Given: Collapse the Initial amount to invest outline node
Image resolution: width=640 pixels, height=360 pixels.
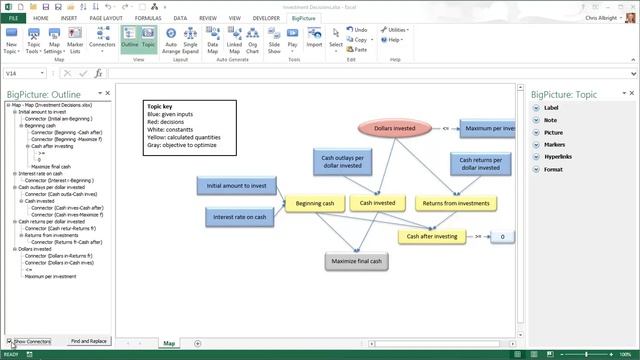Looking at the screenshot, I should (x=15, y=112).
